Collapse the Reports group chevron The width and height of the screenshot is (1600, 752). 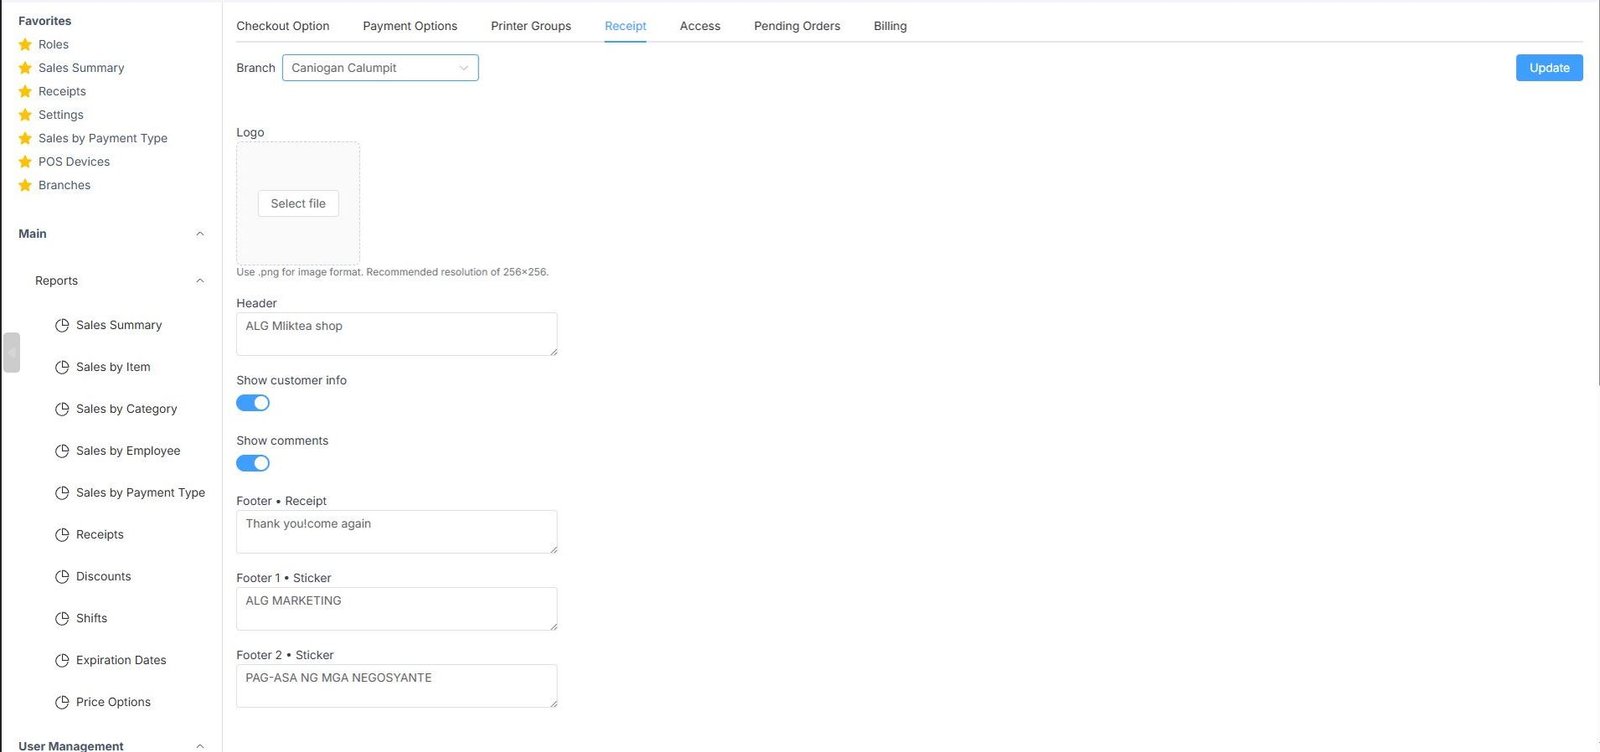click(x=200, y=281)
